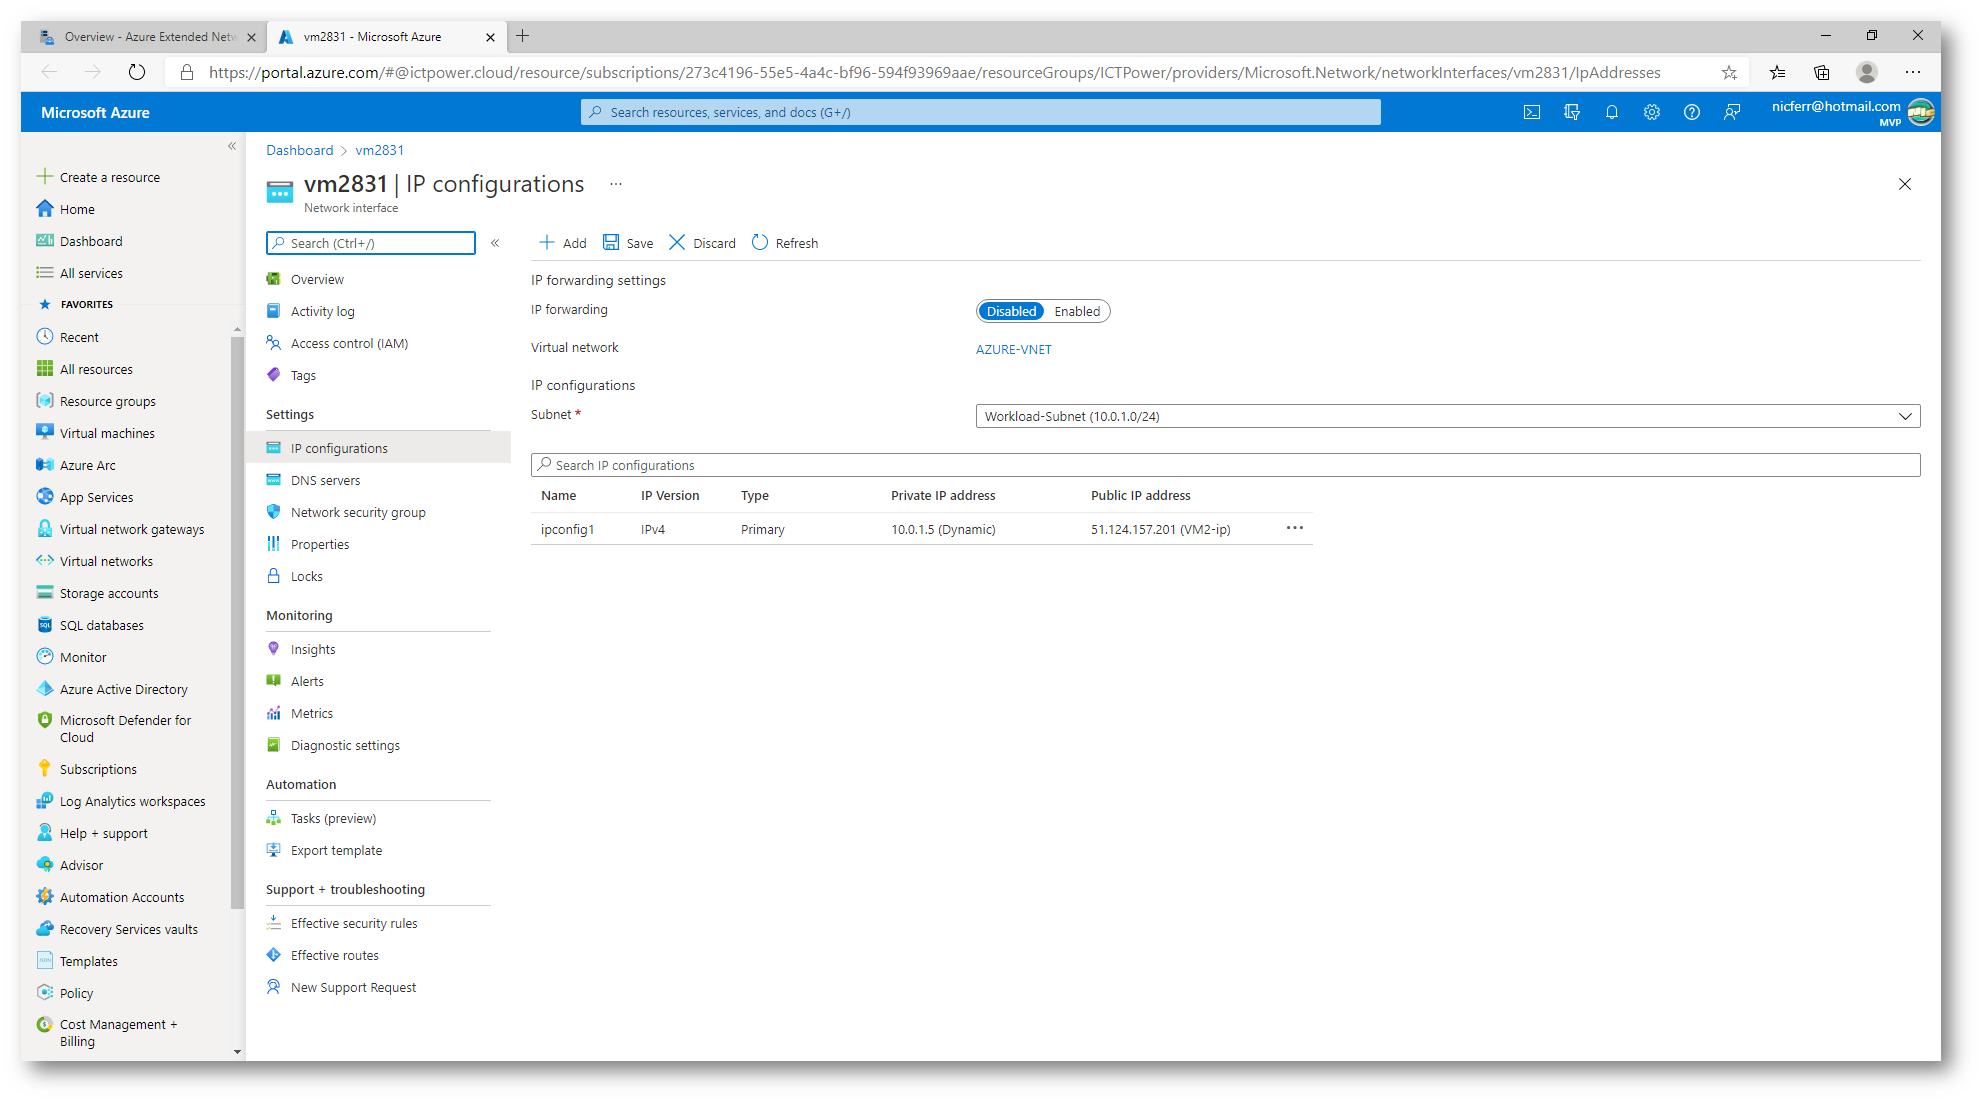This screenshot has width=1983, height=1103.
Task: Open Cloud Shell icon in top bar
Action: click(x=1532, y=113)
